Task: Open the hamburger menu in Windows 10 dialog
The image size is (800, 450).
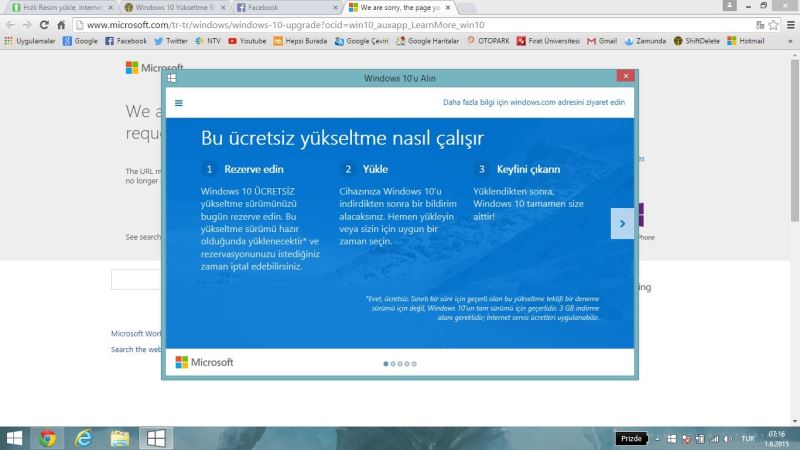Action: click(179, 103)
